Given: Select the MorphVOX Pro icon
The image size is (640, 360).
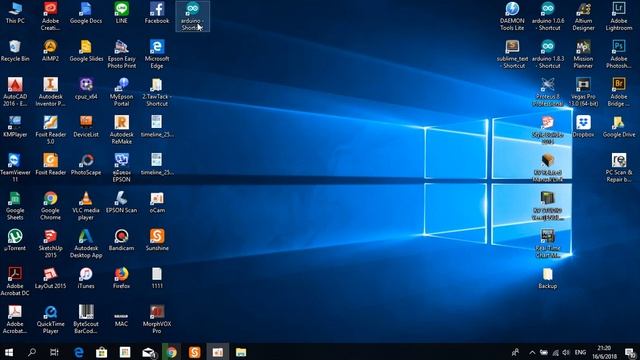Looking at the screenshot, I should [x=157, y=320].
